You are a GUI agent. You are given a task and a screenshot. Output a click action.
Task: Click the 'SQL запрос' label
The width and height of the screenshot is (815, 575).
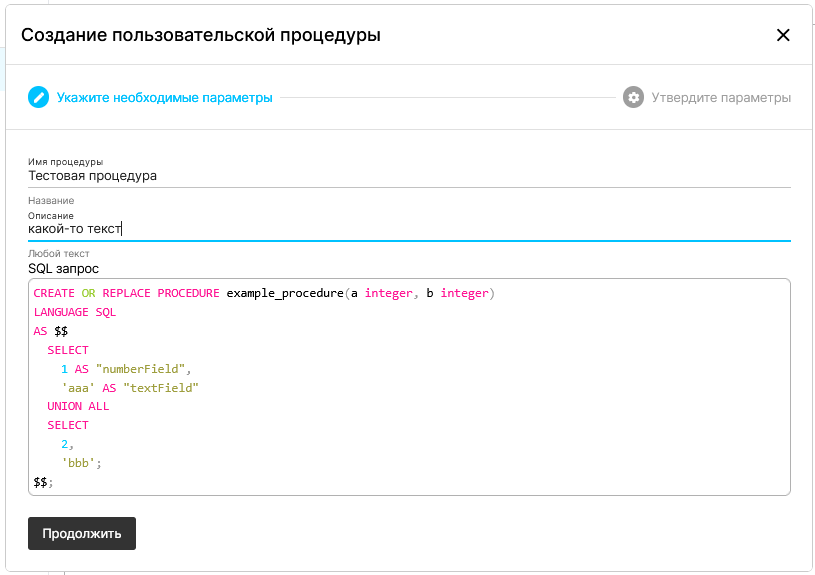pos(63,269)
